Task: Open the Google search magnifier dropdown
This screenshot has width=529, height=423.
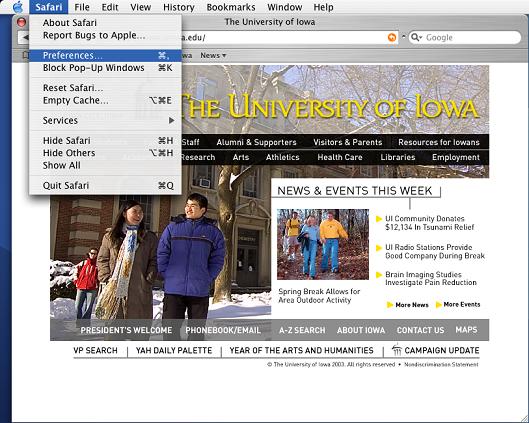Action: 417,37
